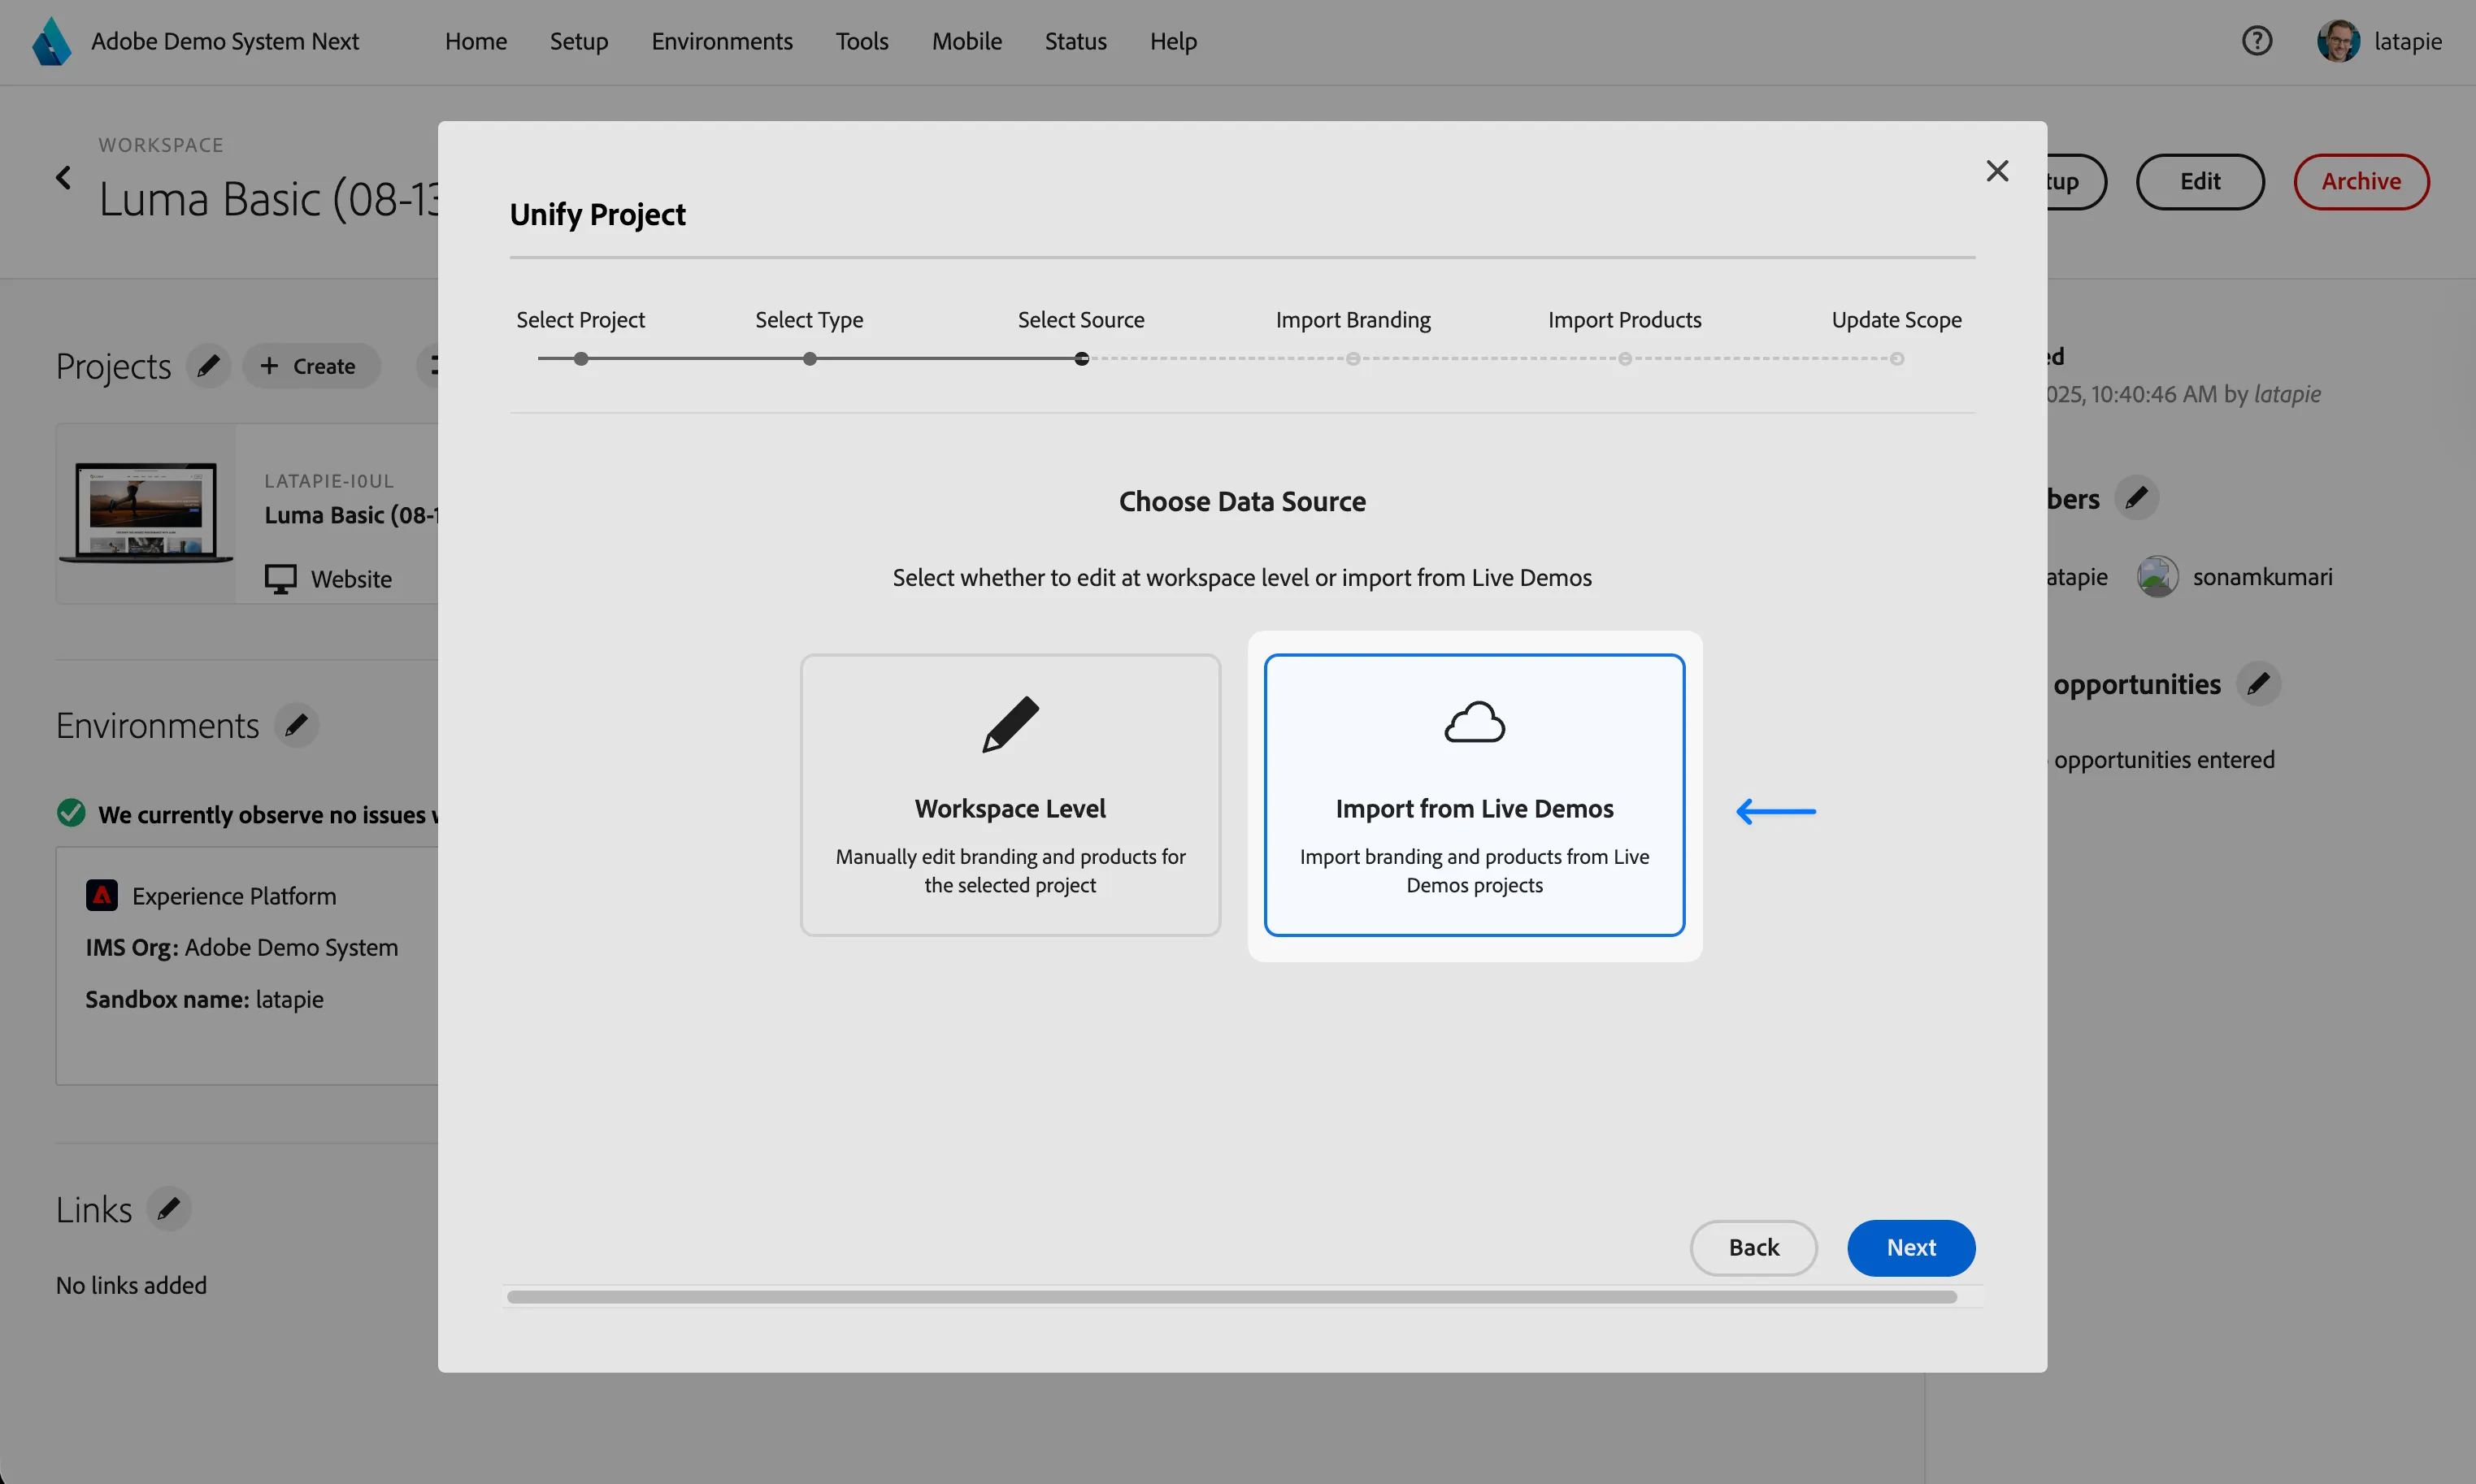Click the Next button
Viewport: 2476px width, 1484px height.
[x=1911, y=1247]
